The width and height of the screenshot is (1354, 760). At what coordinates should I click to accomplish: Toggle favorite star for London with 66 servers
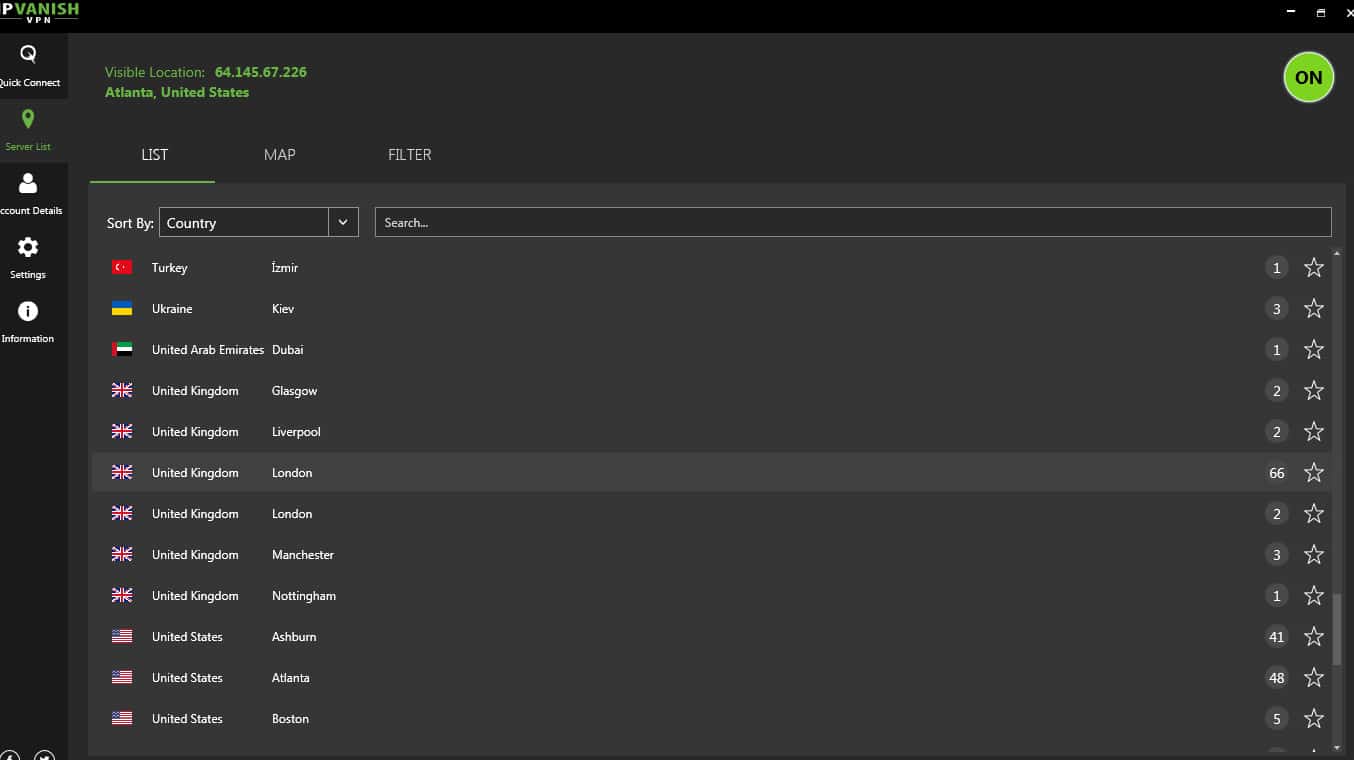pos(1314,472)
